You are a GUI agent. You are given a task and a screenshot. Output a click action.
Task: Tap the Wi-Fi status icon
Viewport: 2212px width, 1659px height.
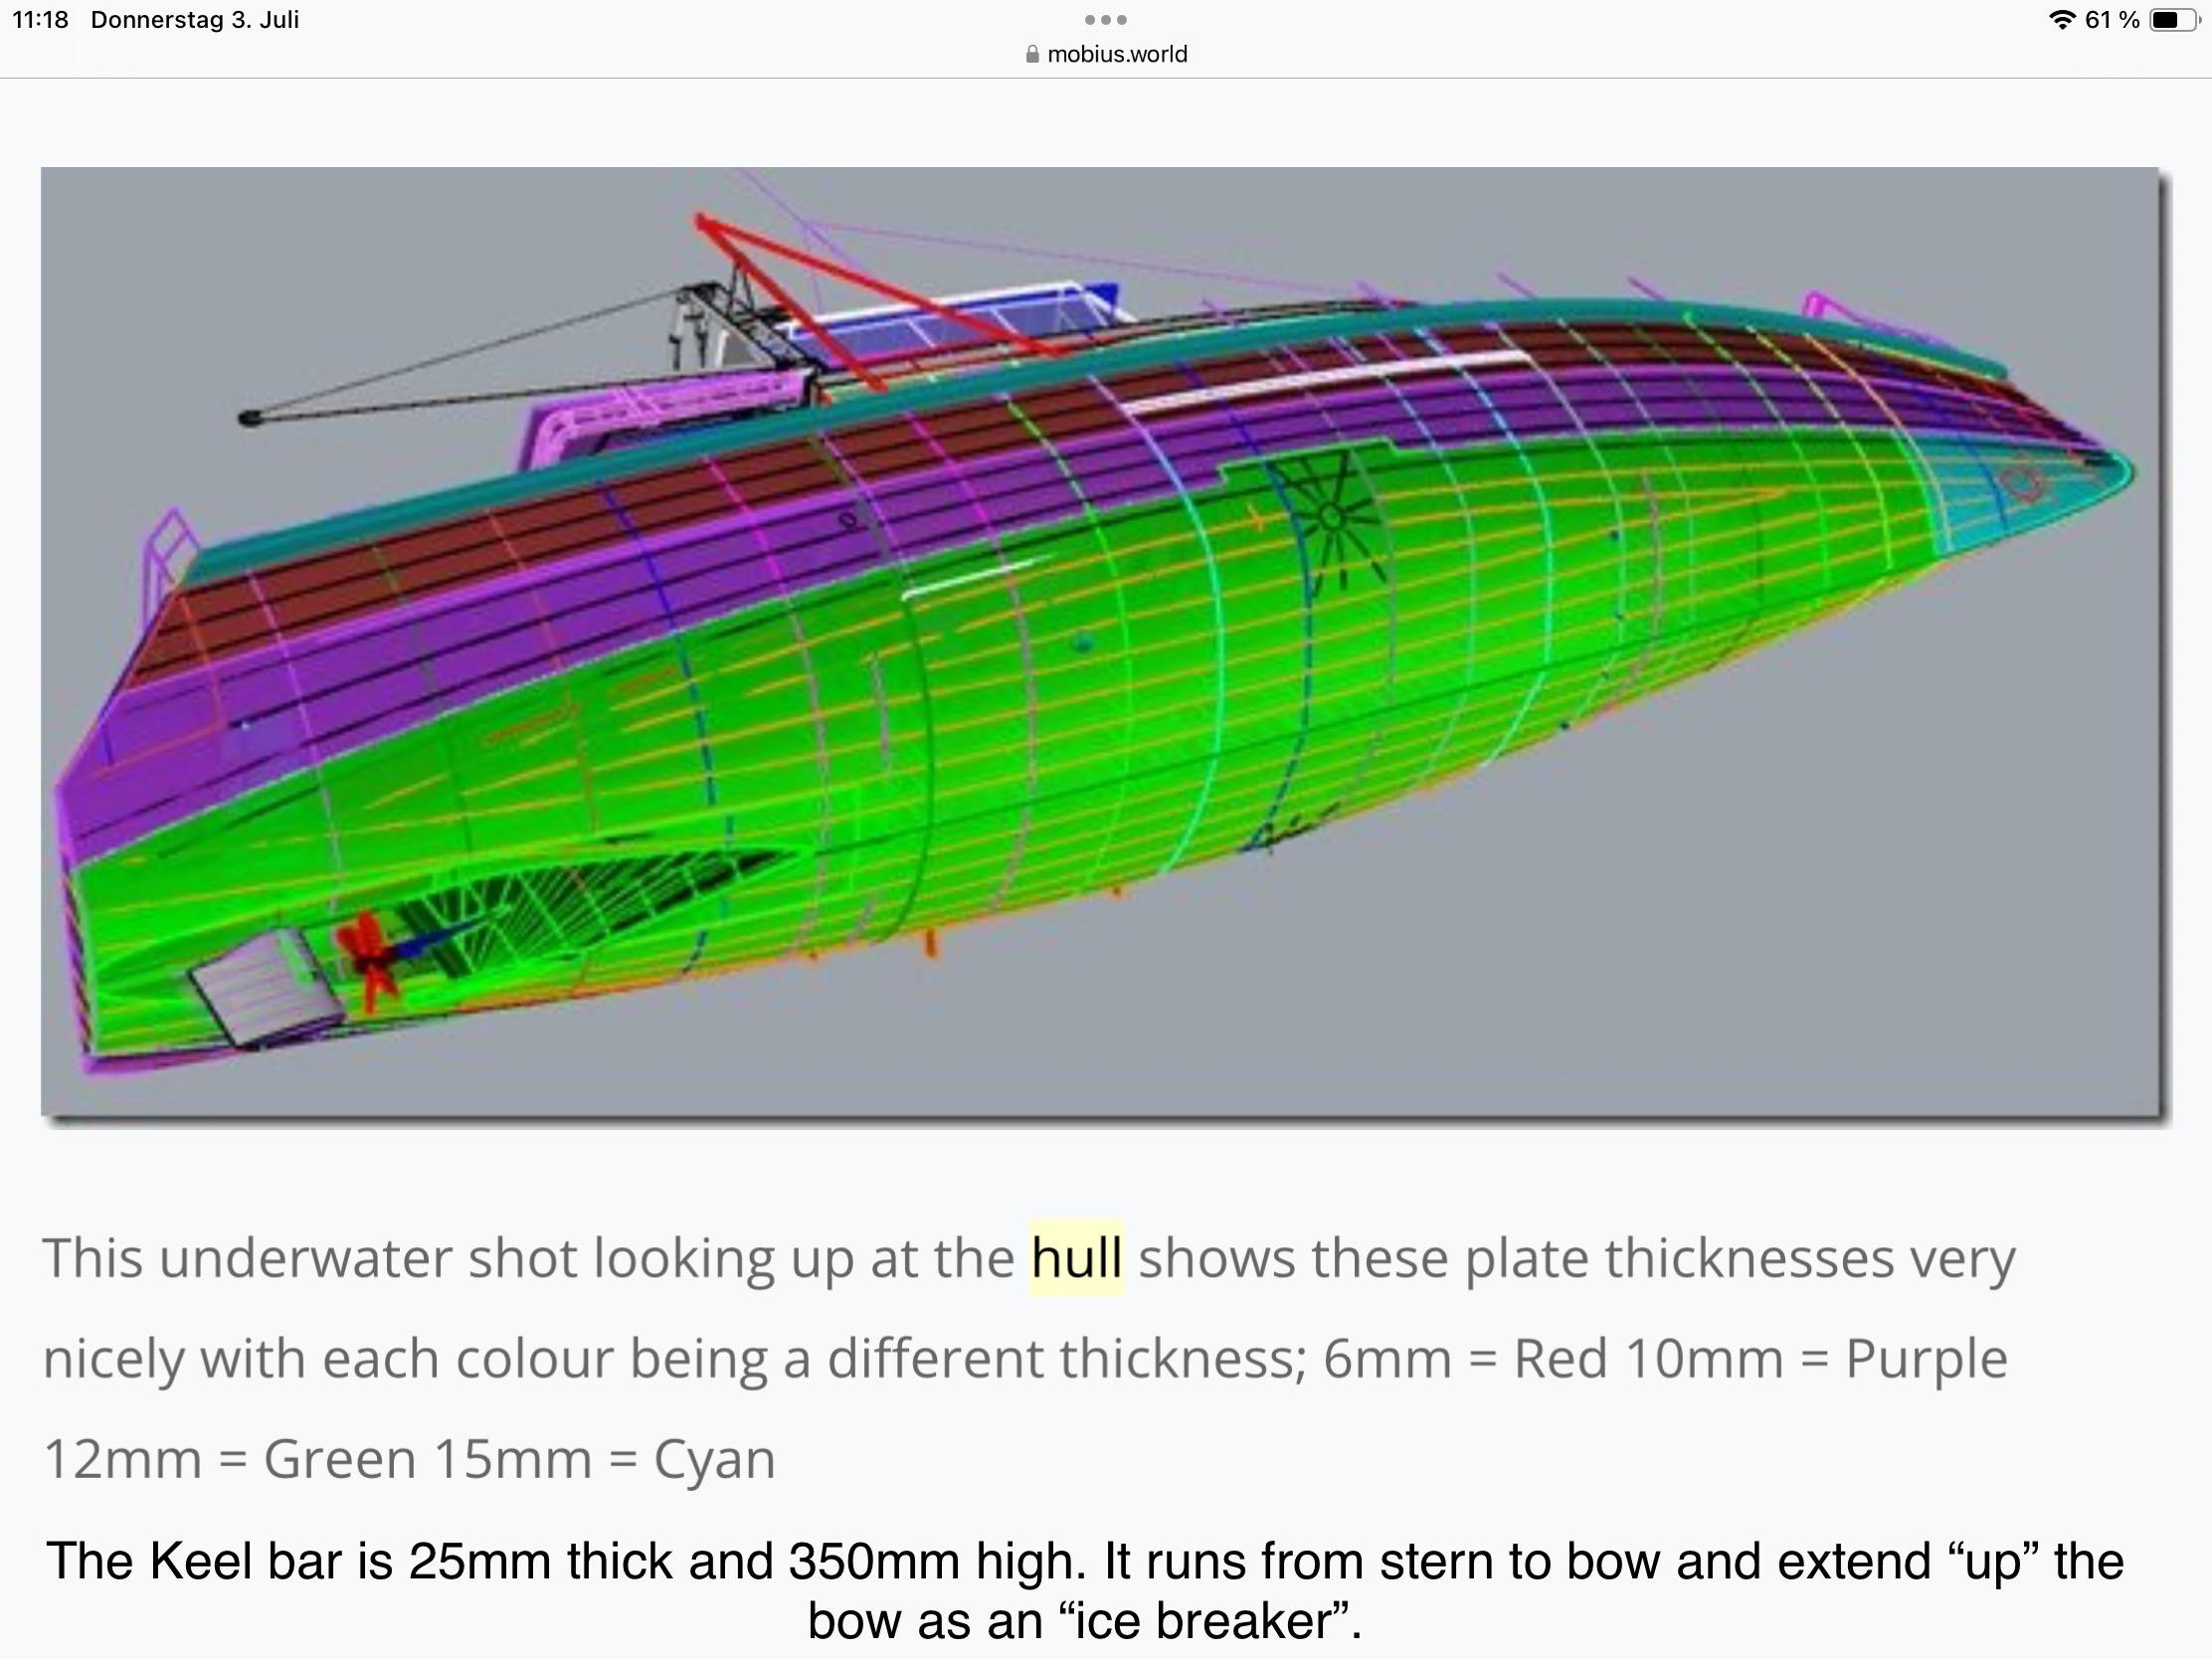coord(2061,20)
